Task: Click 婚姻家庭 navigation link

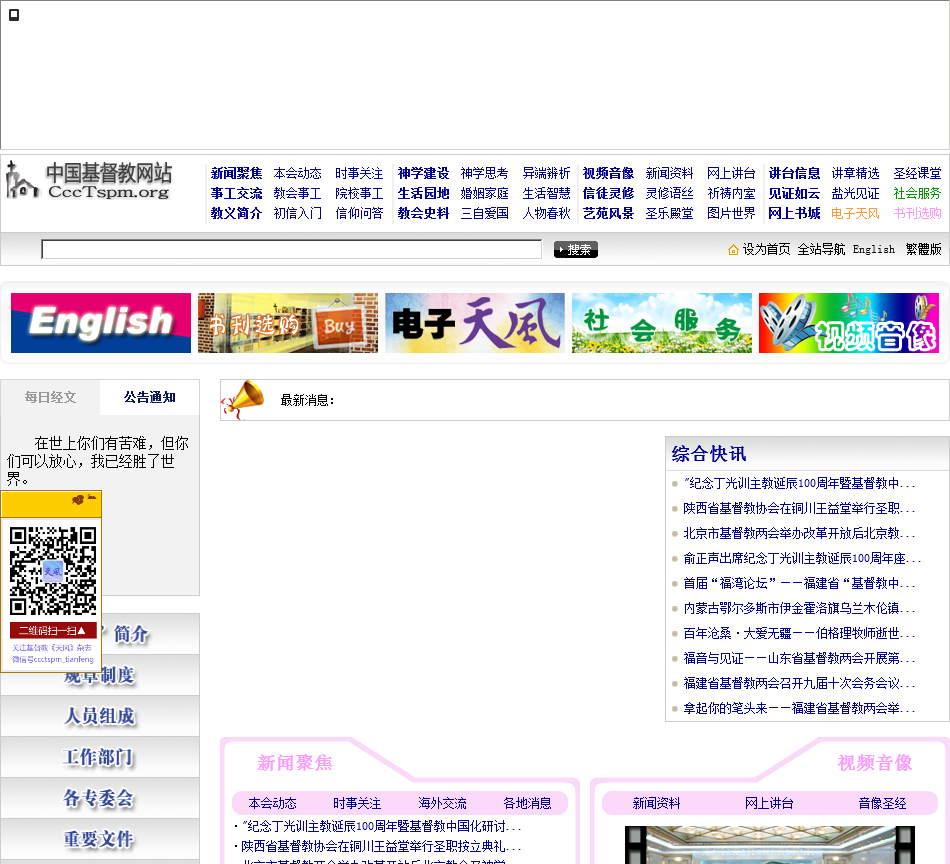Action: point(485,193)
